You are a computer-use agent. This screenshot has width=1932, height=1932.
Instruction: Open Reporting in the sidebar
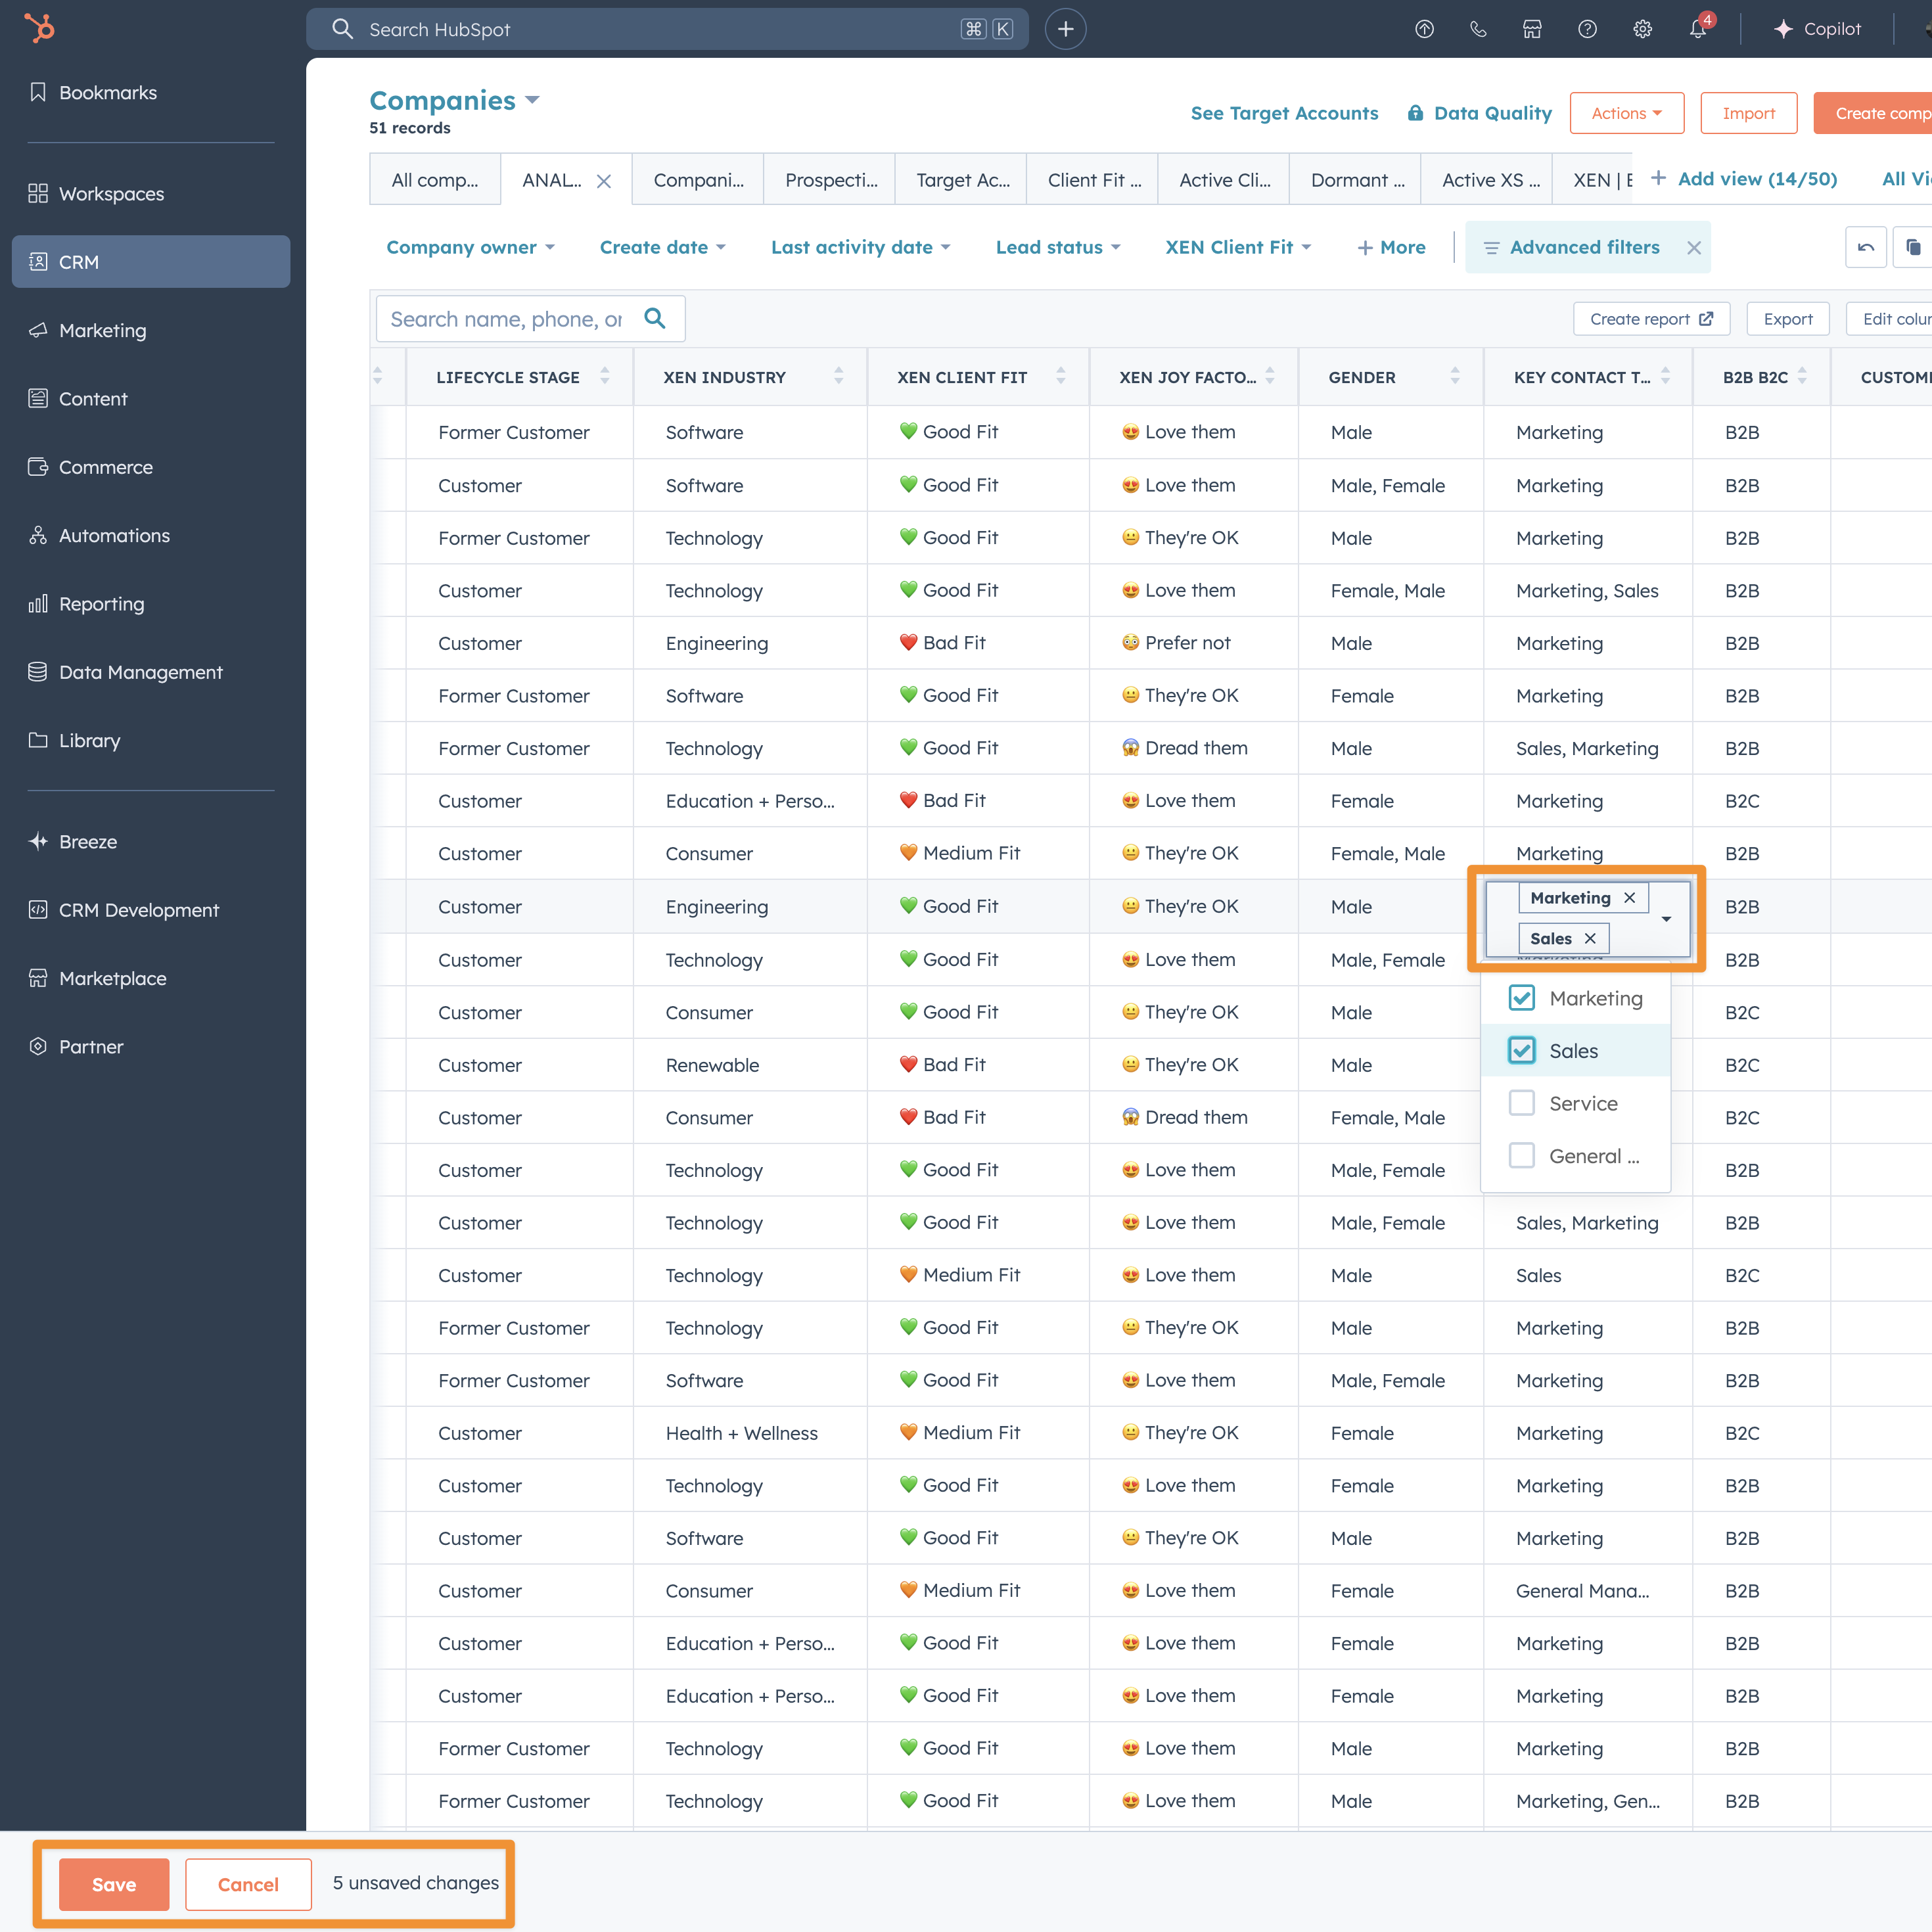101,604
